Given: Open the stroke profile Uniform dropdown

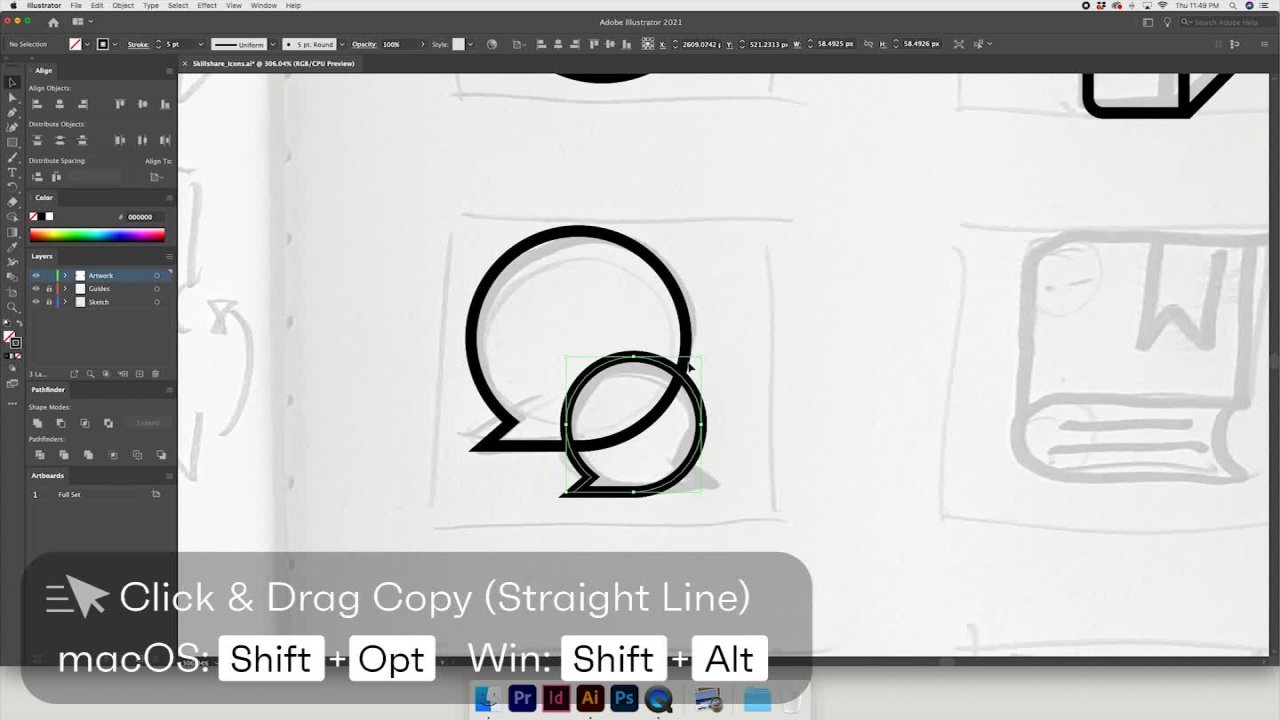Looking at the screenshot, I should tap(243, 44).
